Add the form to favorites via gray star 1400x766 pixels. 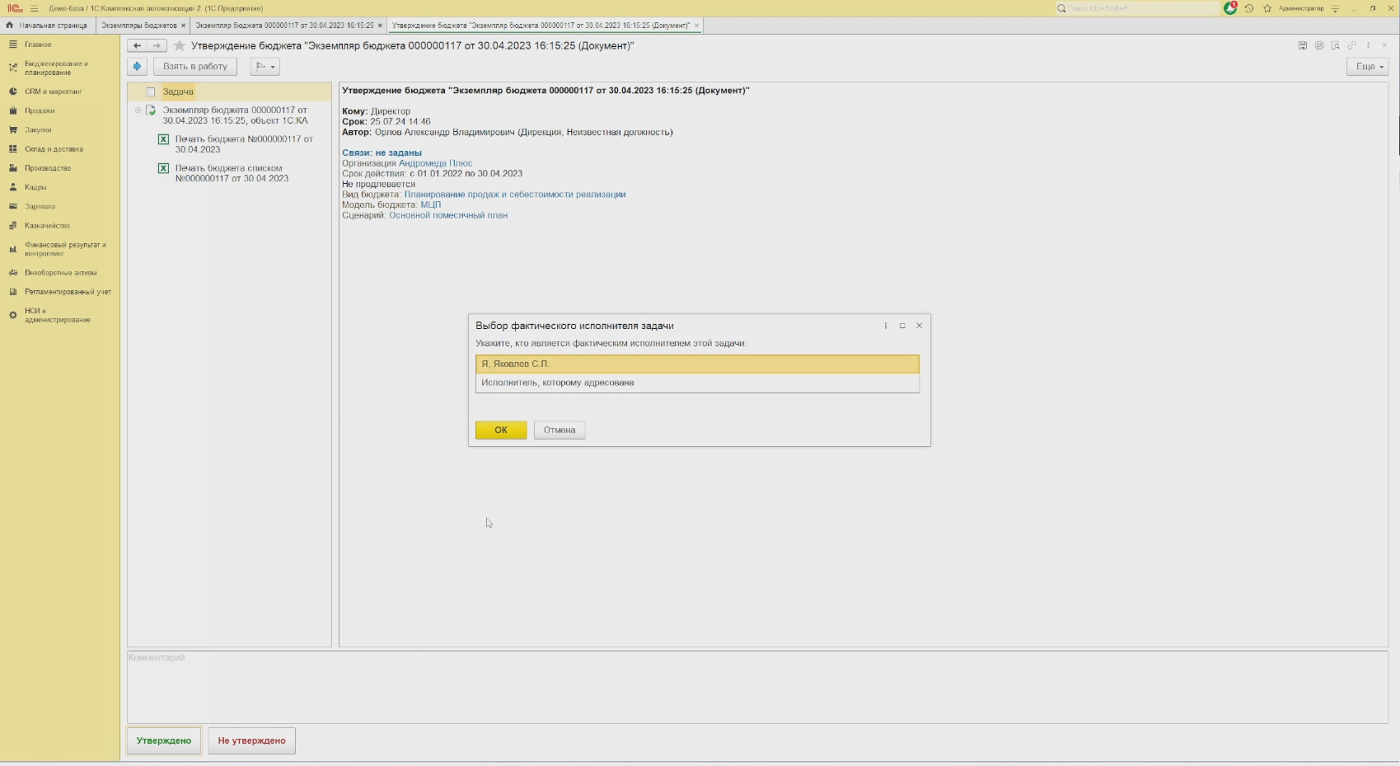click(x=180, y=46)
